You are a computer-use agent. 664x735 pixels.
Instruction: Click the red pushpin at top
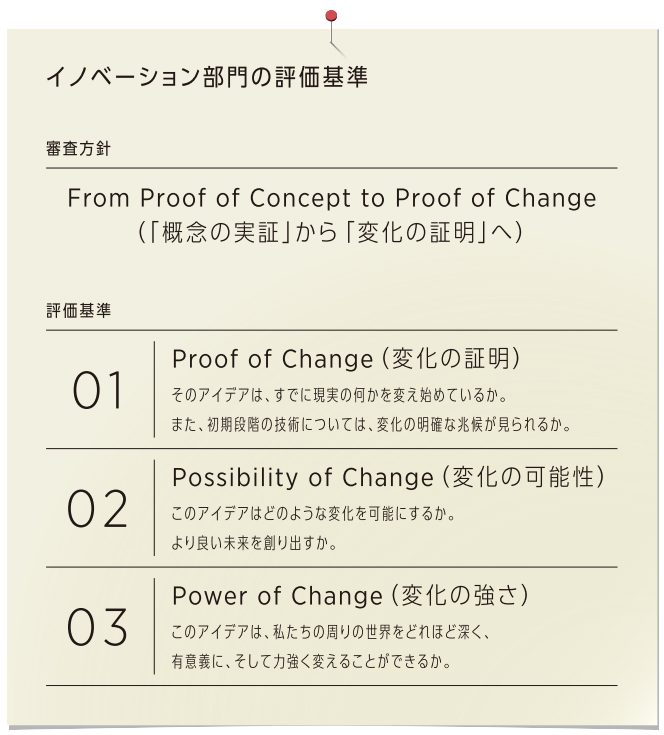331,16
